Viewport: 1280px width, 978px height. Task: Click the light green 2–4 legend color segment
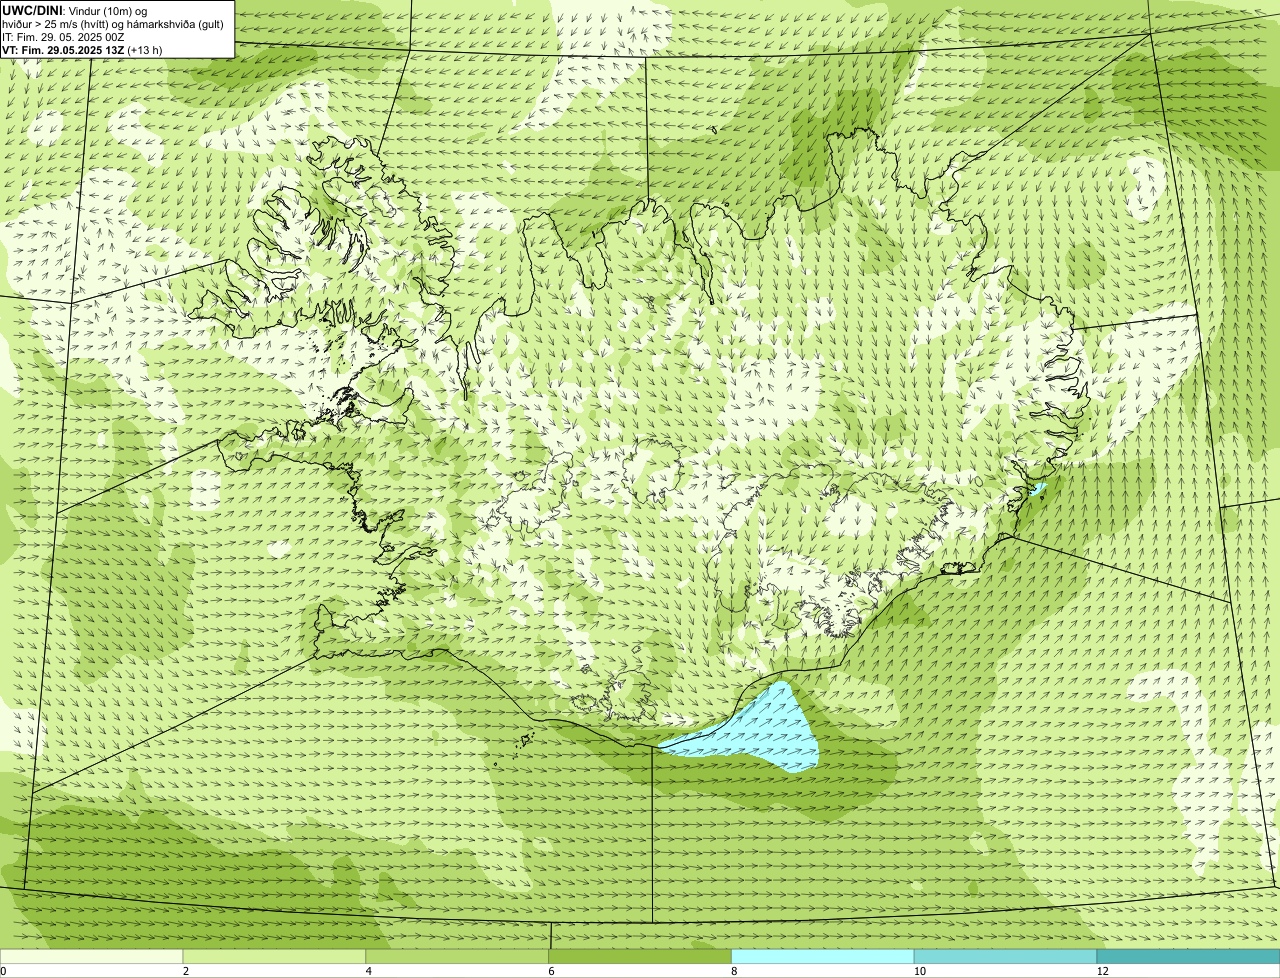pos(275,956)
